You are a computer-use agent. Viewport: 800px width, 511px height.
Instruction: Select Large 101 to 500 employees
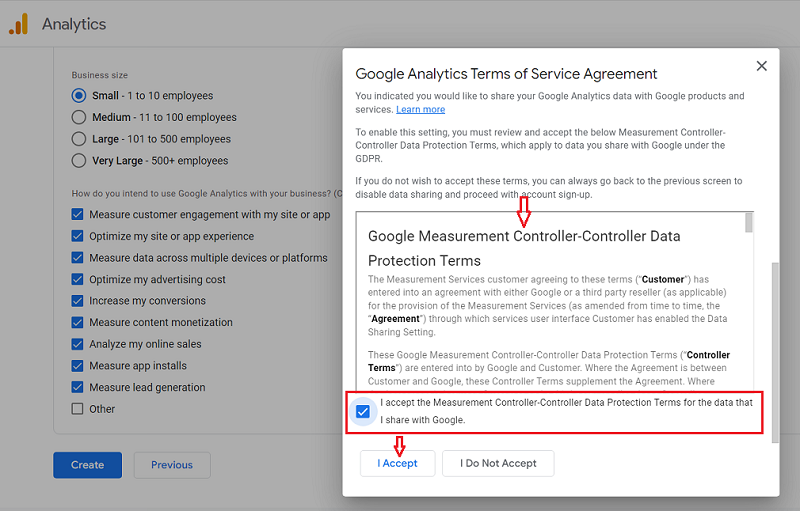(79, 139)
